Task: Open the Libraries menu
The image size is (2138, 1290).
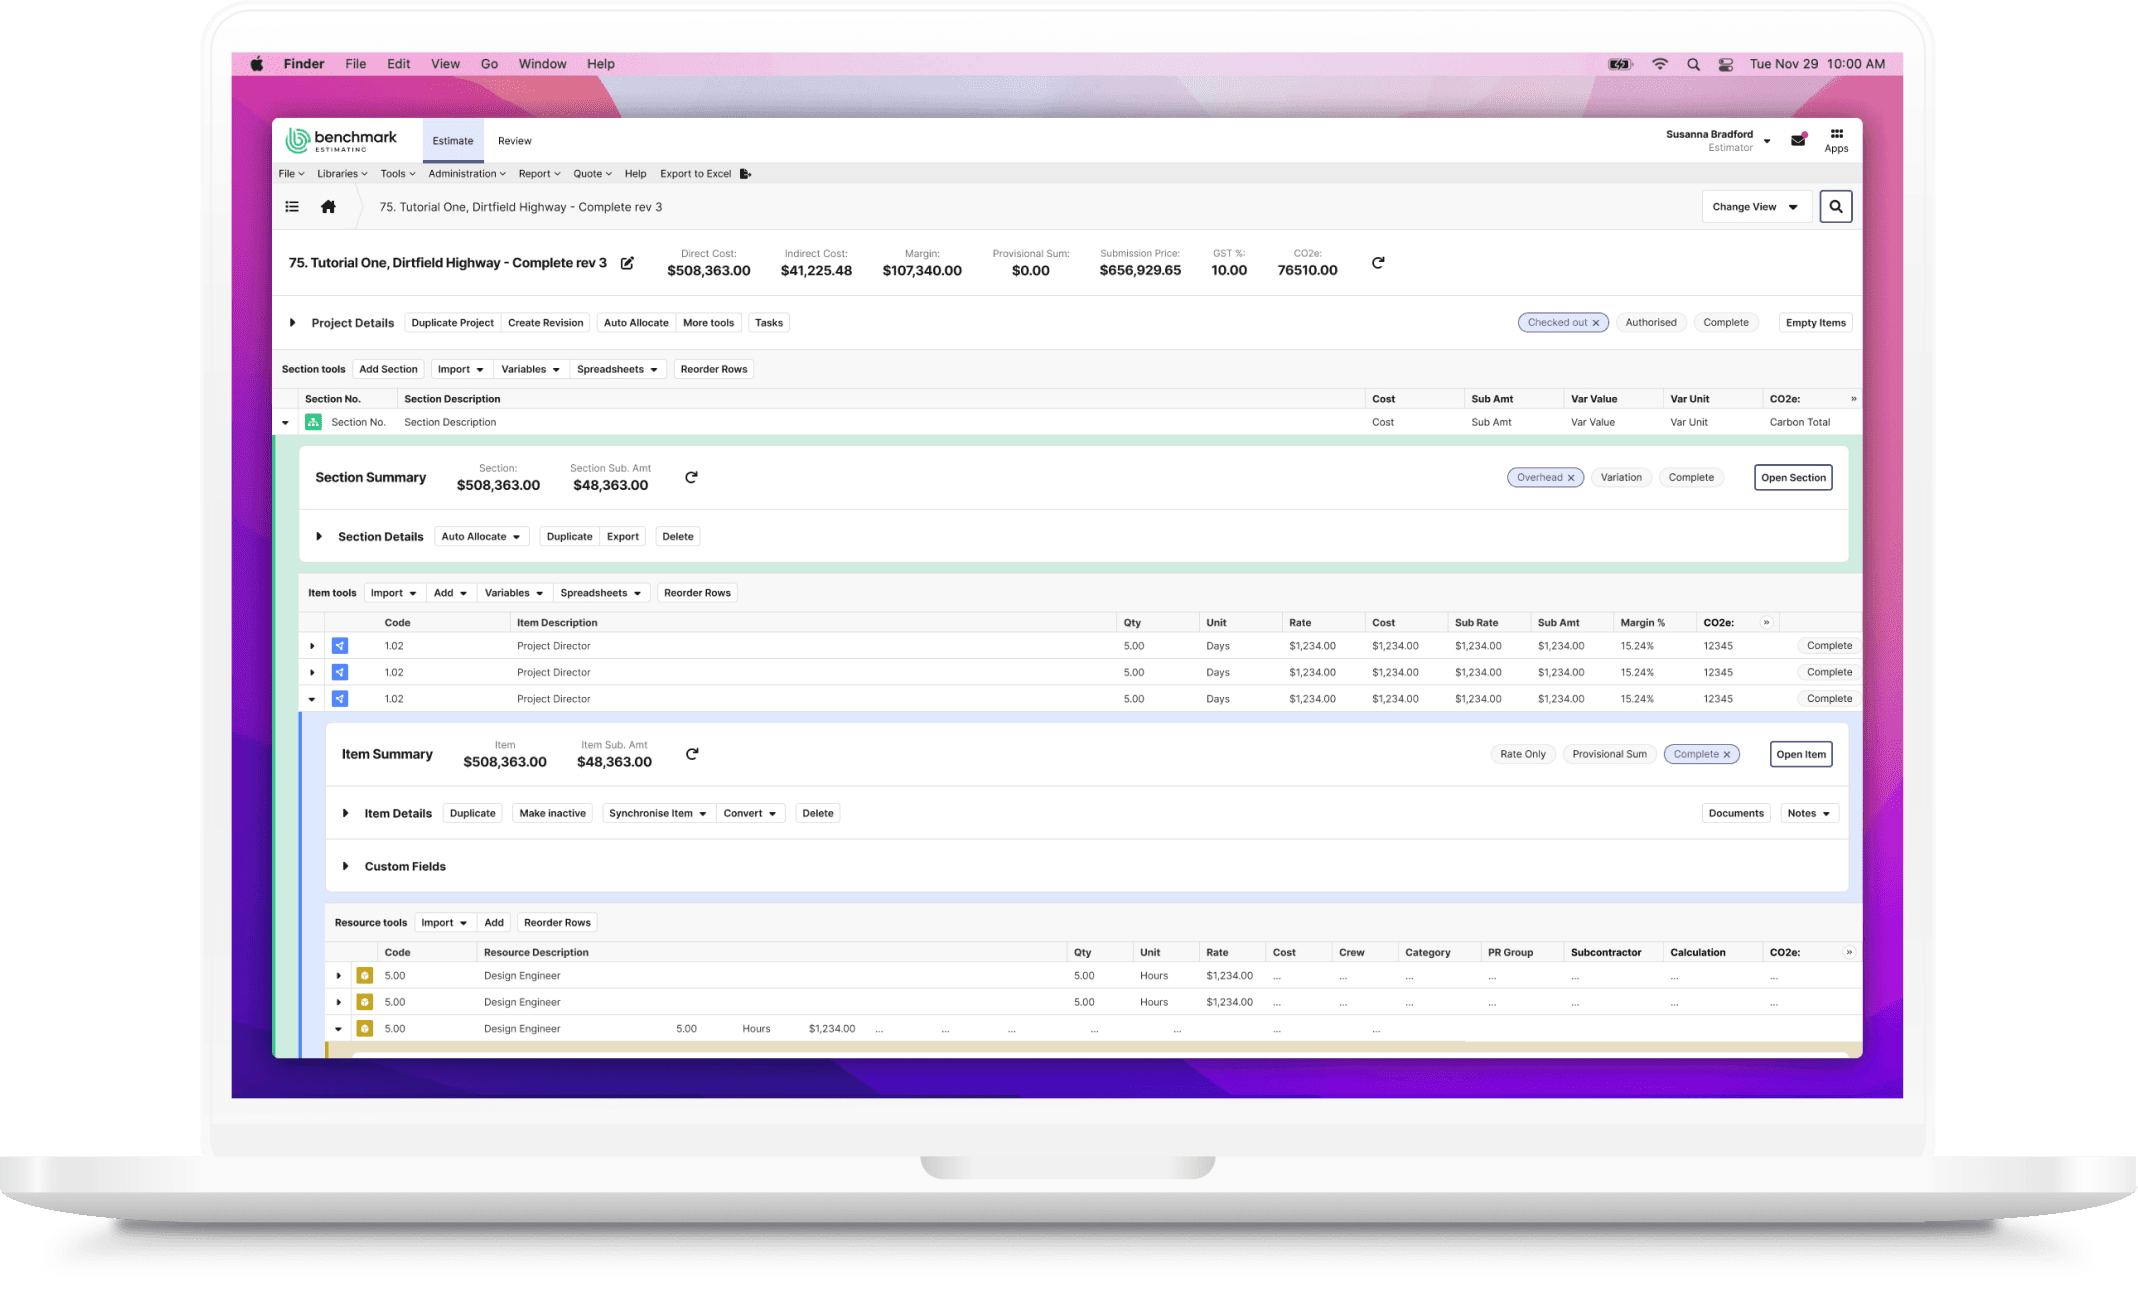Action: pyautogui.click(x=342, y=174)
